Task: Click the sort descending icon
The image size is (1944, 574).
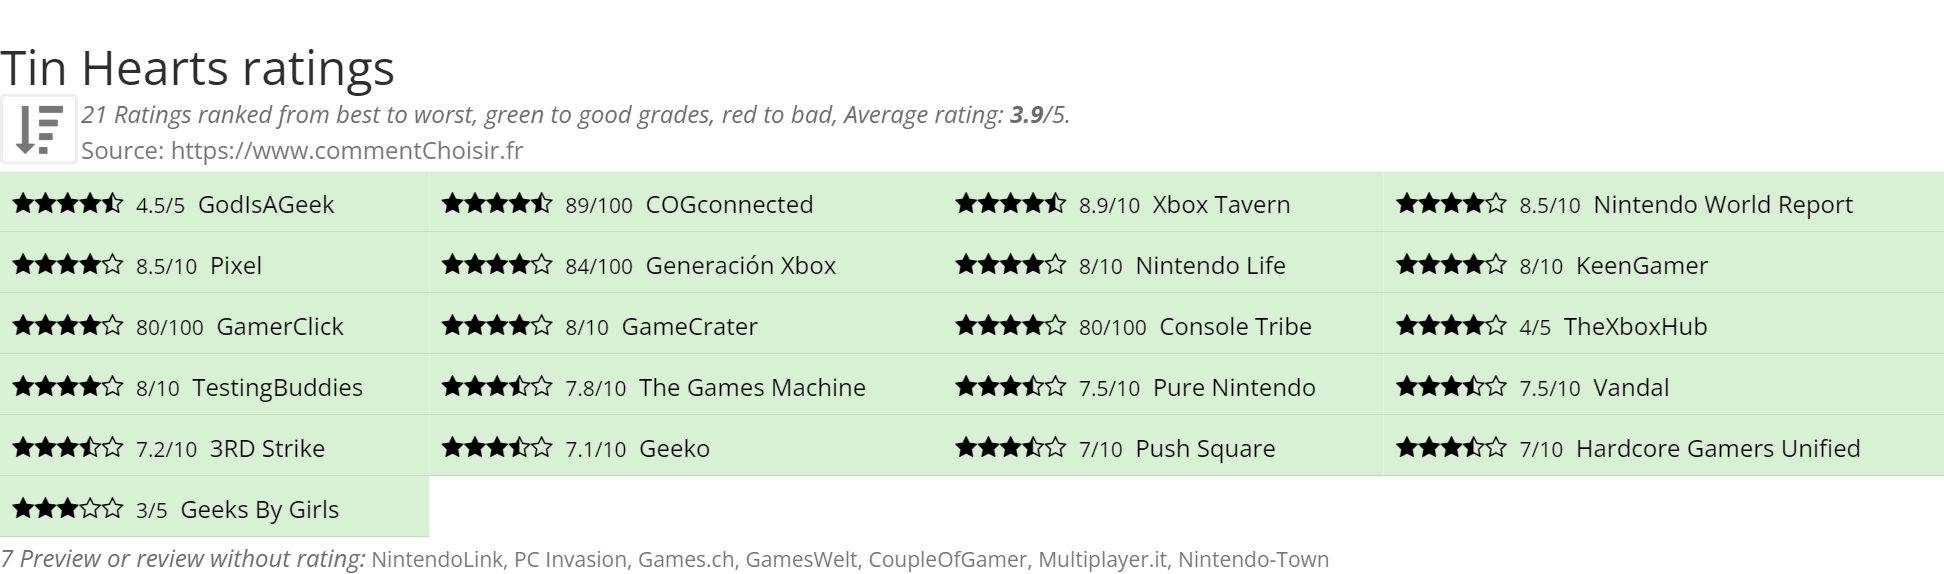Action: coord(39,129)
